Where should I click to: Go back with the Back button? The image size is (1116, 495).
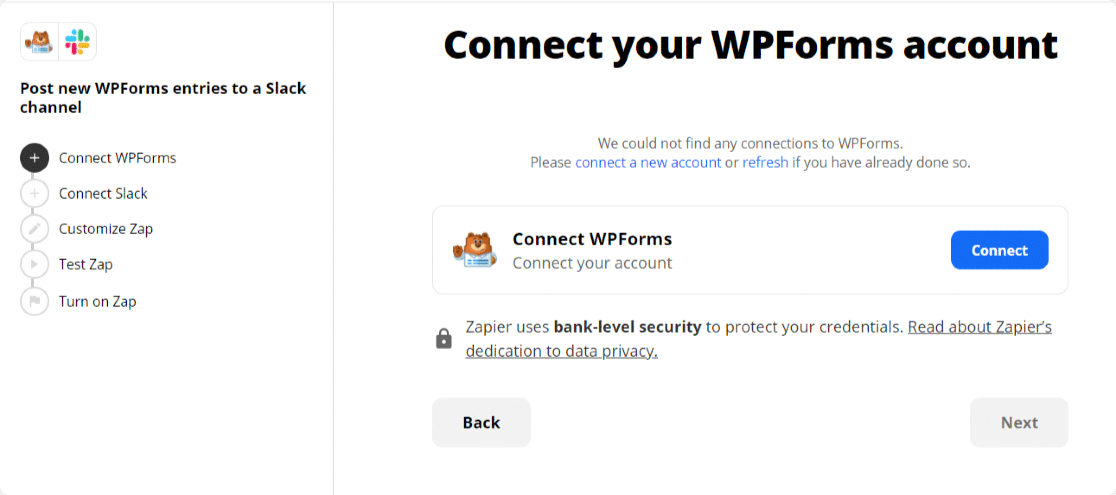click(481, 422)
